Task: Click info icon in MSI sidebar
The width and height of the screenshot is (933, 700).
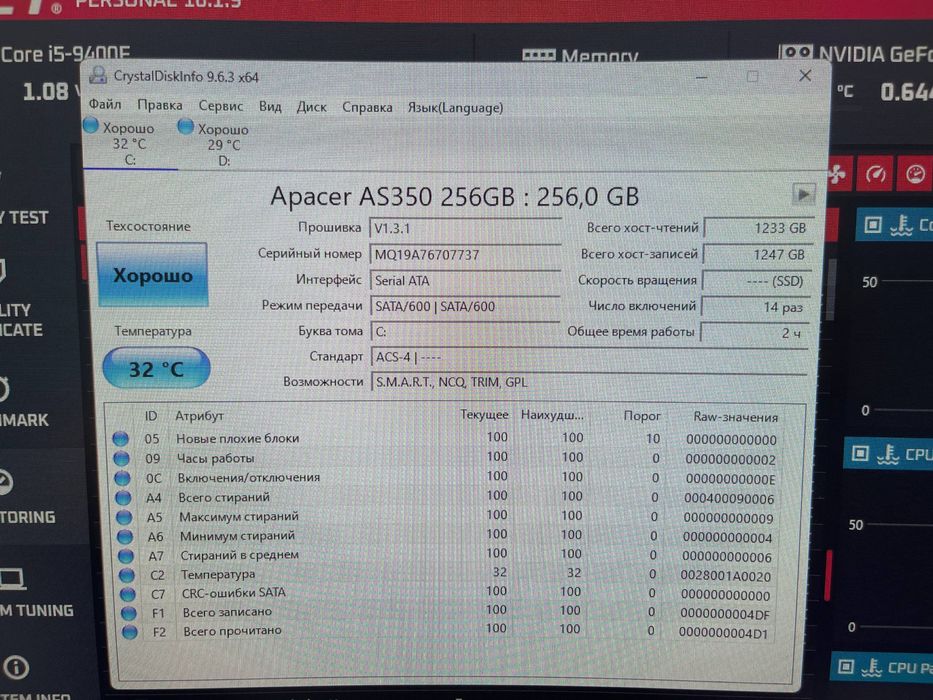Action: point(16,667)
